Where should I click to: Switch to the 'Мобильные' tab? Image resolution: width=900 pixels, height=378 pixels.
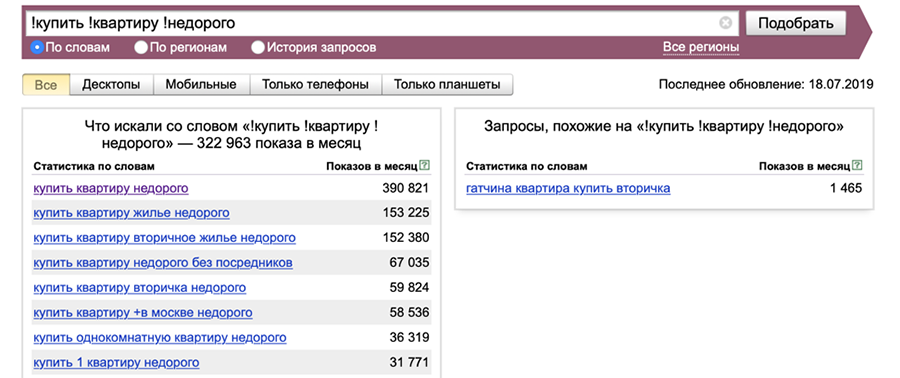[201, 85]
